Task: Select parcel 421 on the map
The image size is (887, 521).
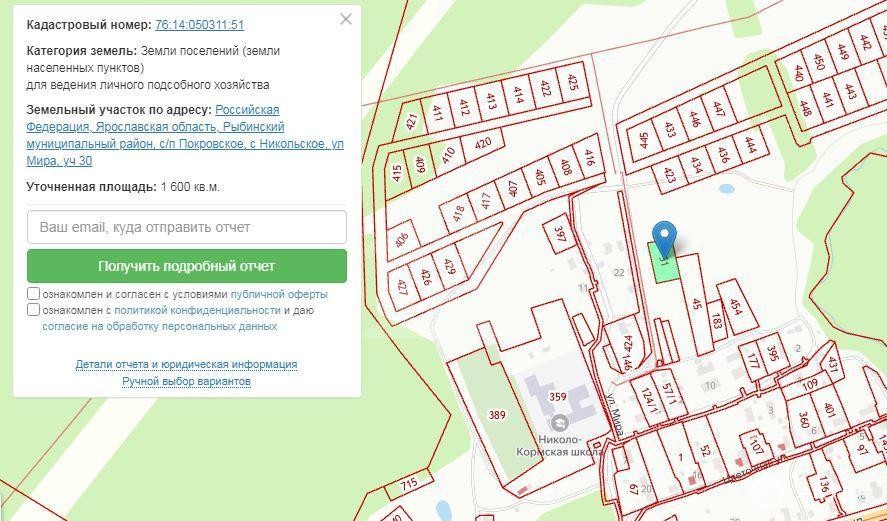Action: tap(411, 121)
